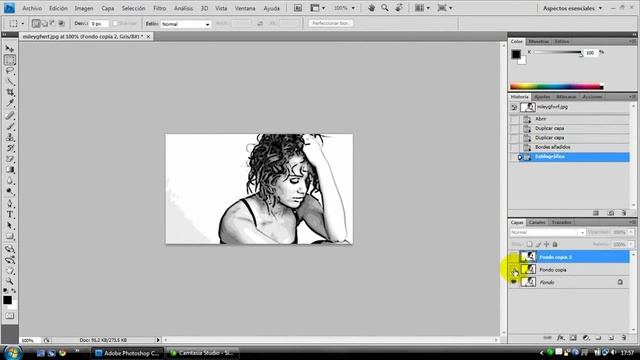Open layer blend mode dropdown
The width and height of the screenshot is (640, 360).
[x=547, y=232]
